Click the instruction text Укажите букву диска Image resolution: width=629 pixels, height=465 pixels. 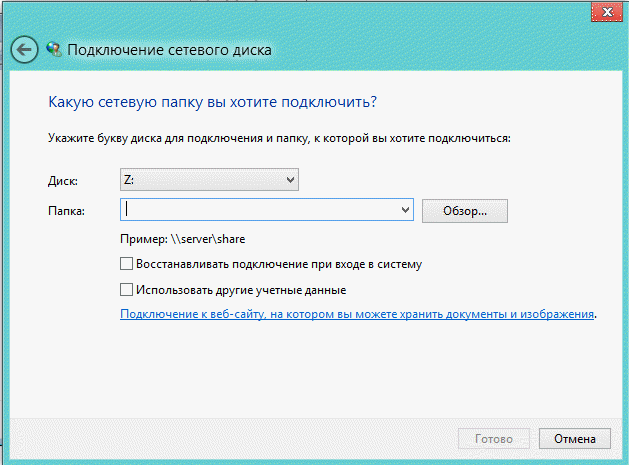pyautogui.click(x=279, y=138)
